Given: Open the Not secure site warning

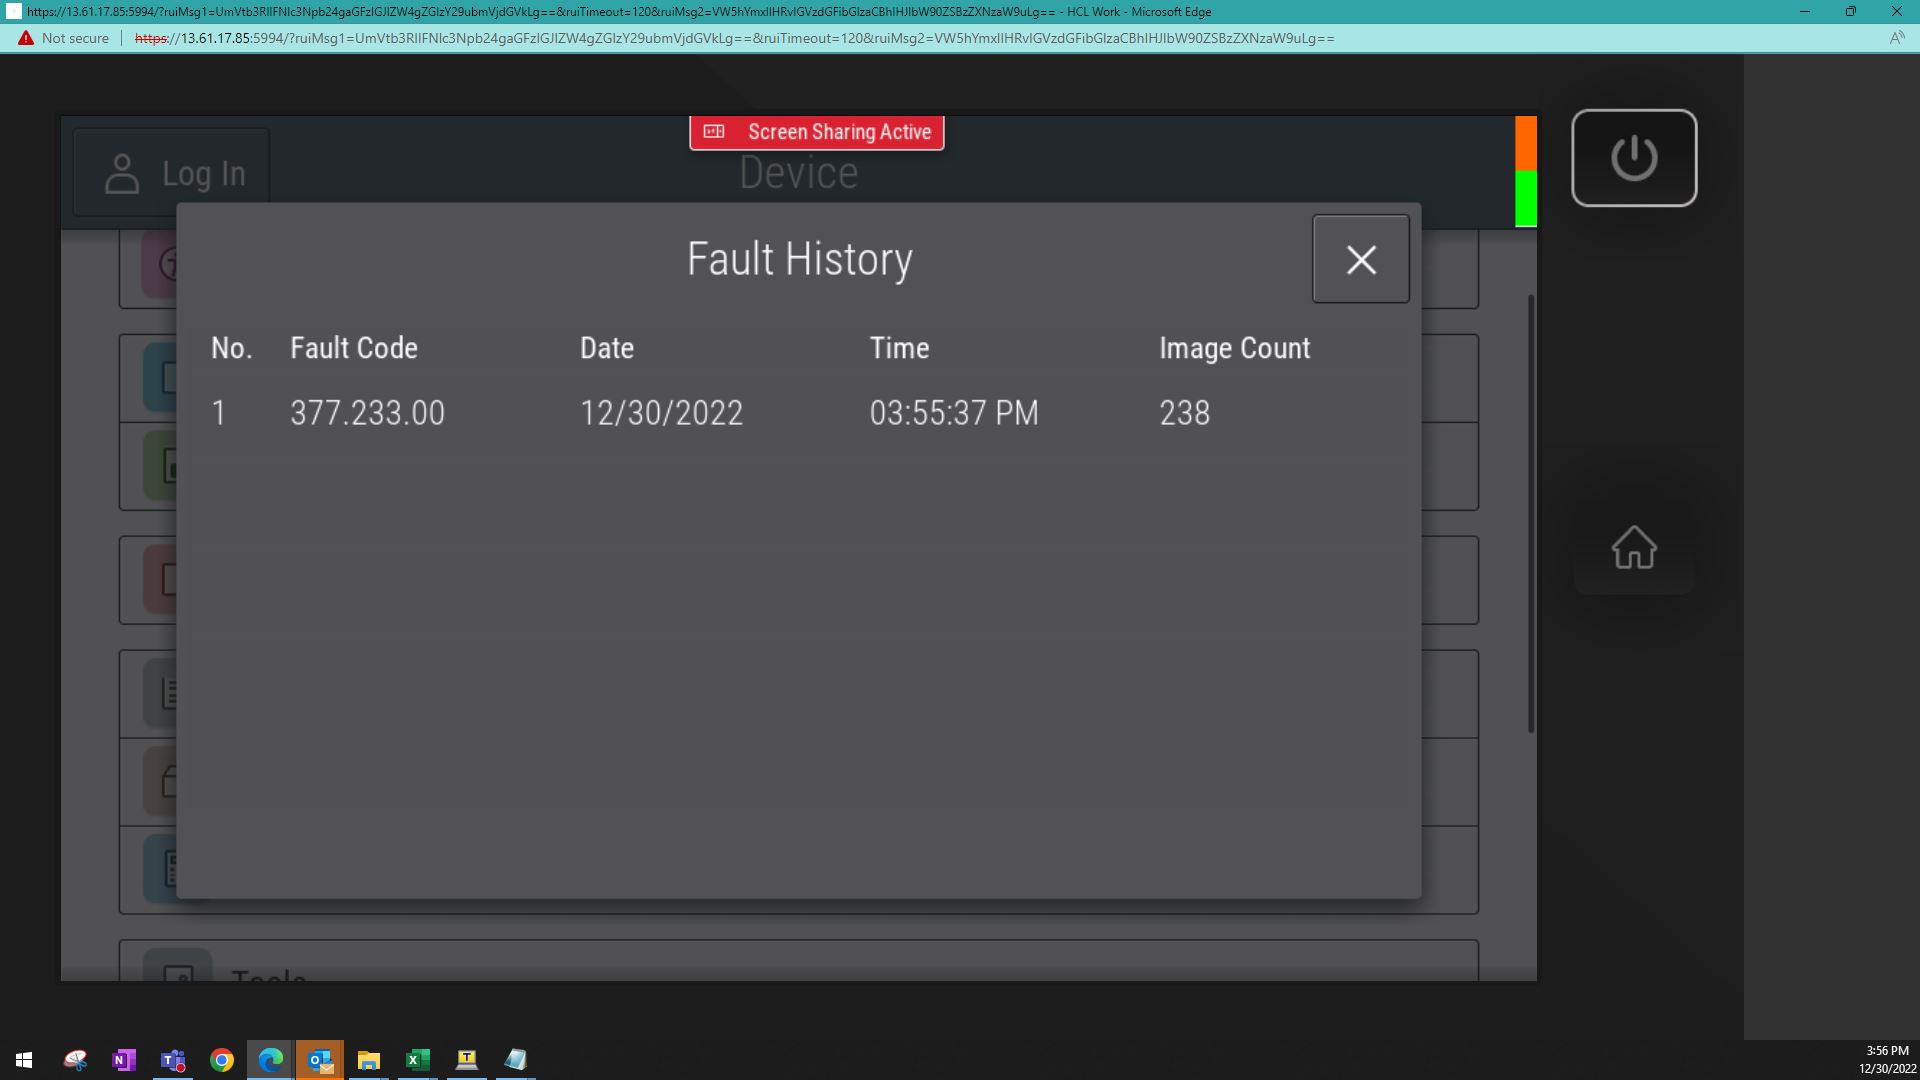Looking at the screenshot, I should [64, 38].
